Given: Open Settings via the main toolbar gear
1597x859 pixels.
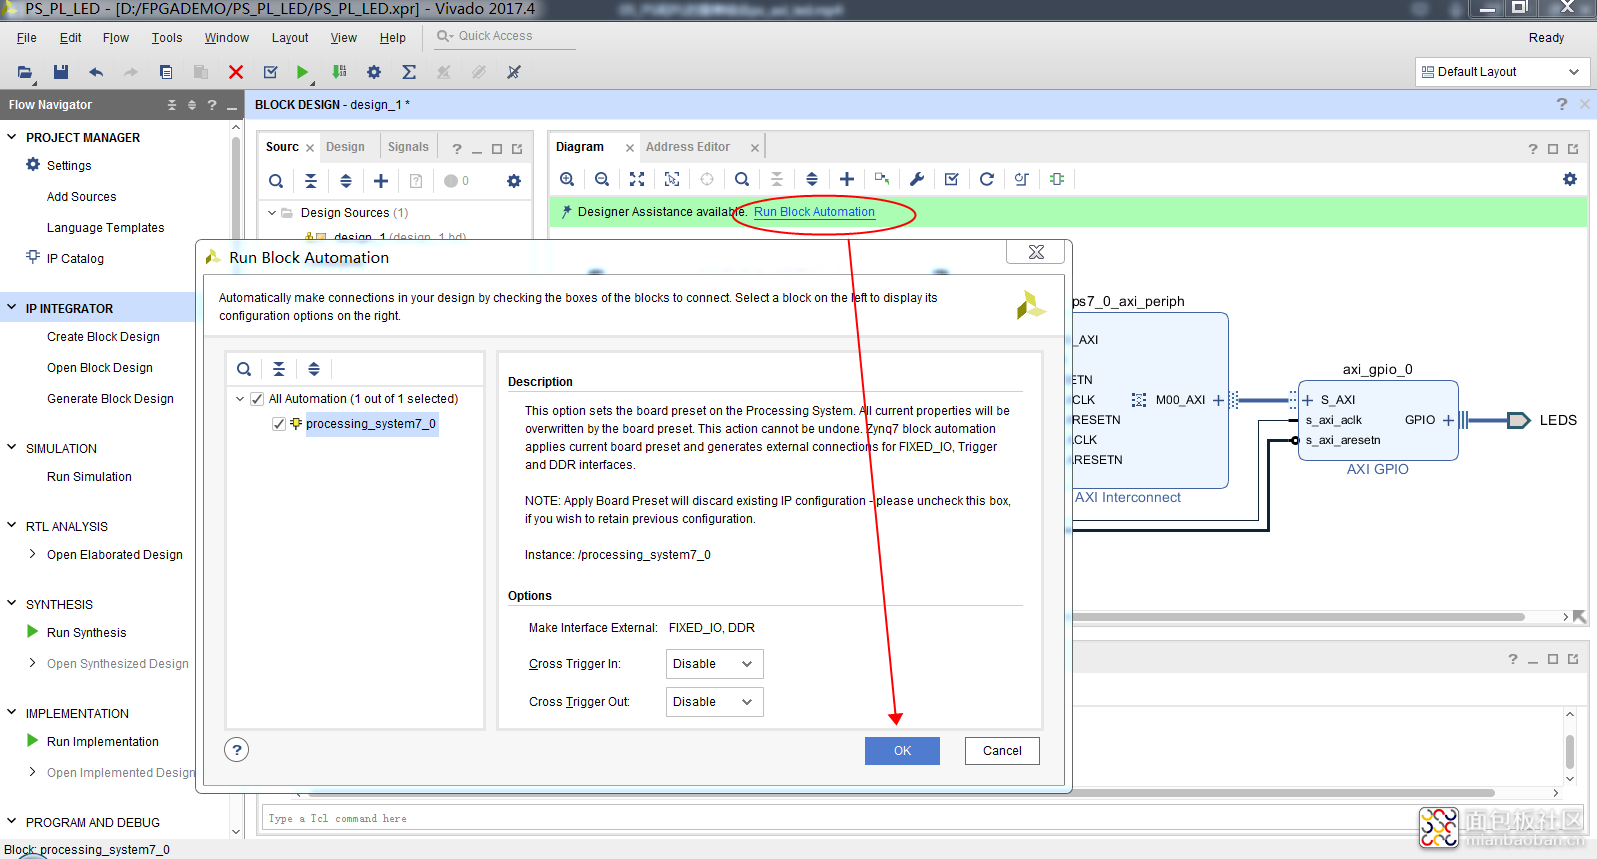Looking at the screenshot, I should pyautogui.click(x=374, y=72).
